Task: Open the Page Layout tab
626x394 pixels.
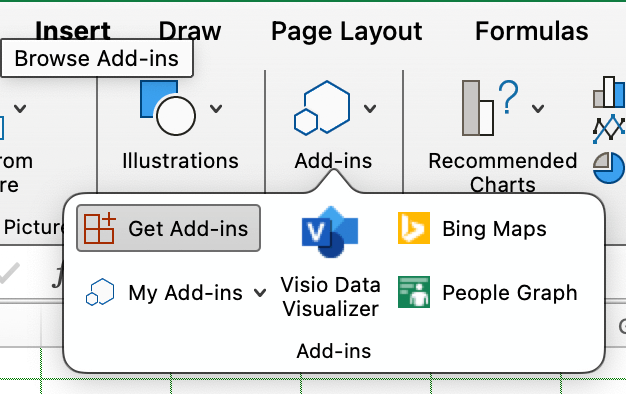Action: [x=347, y=31]
